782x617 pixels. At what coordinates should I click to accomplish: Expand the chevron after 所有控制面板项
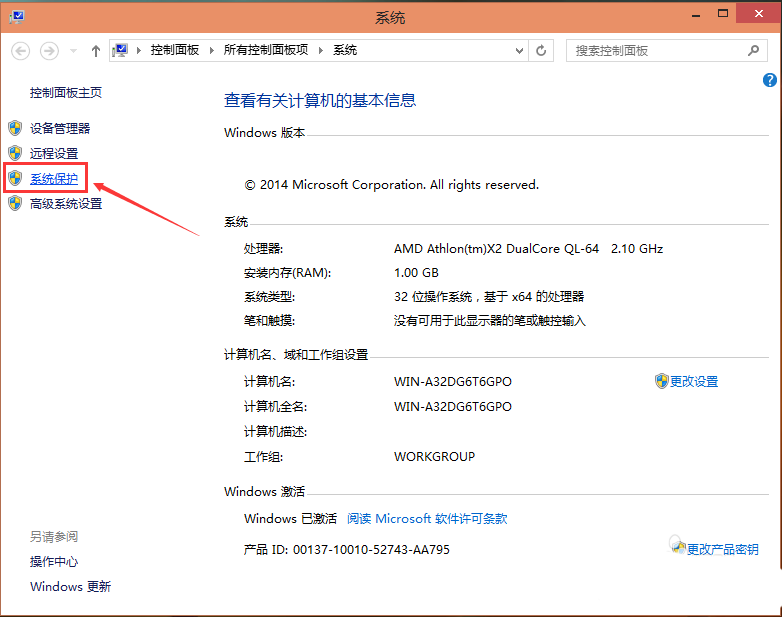[x=321, y=50]
